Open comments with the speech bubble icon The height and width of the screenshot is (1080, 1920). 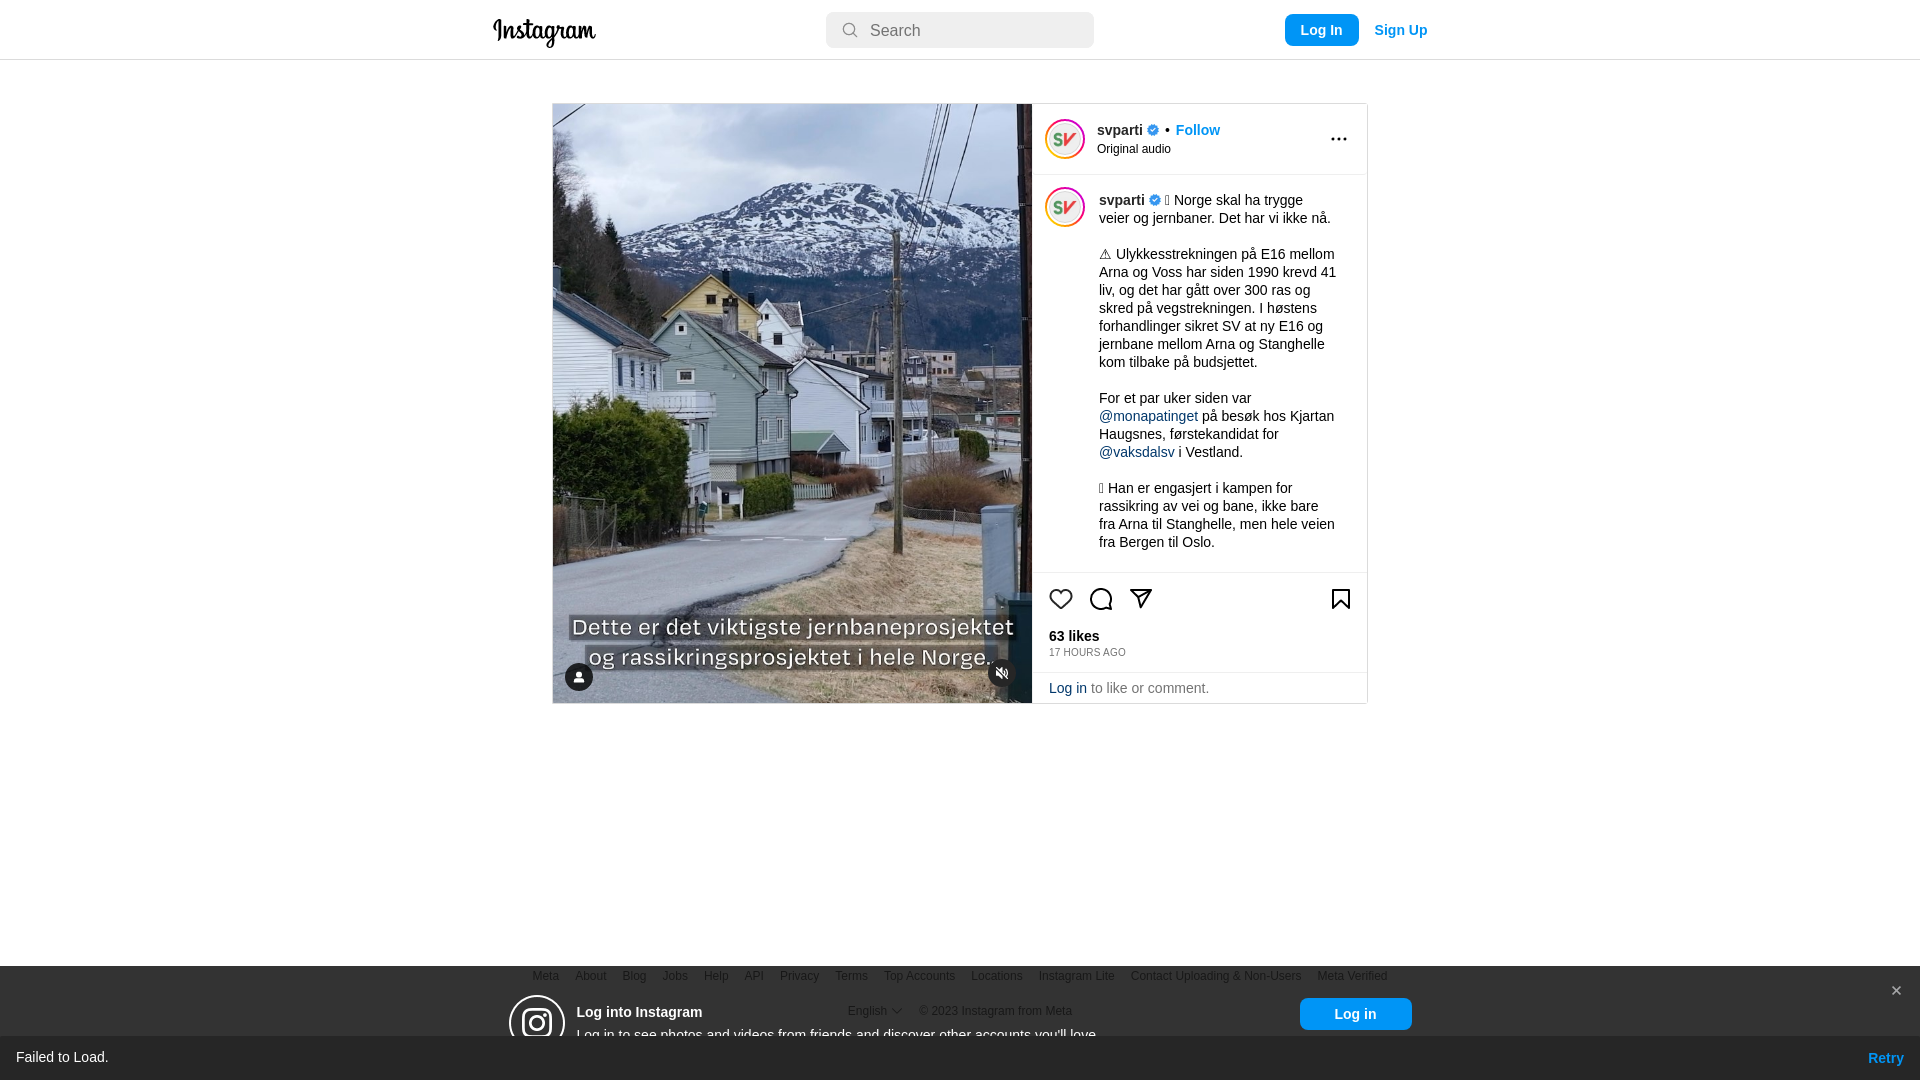click(x=1101, y=599)
